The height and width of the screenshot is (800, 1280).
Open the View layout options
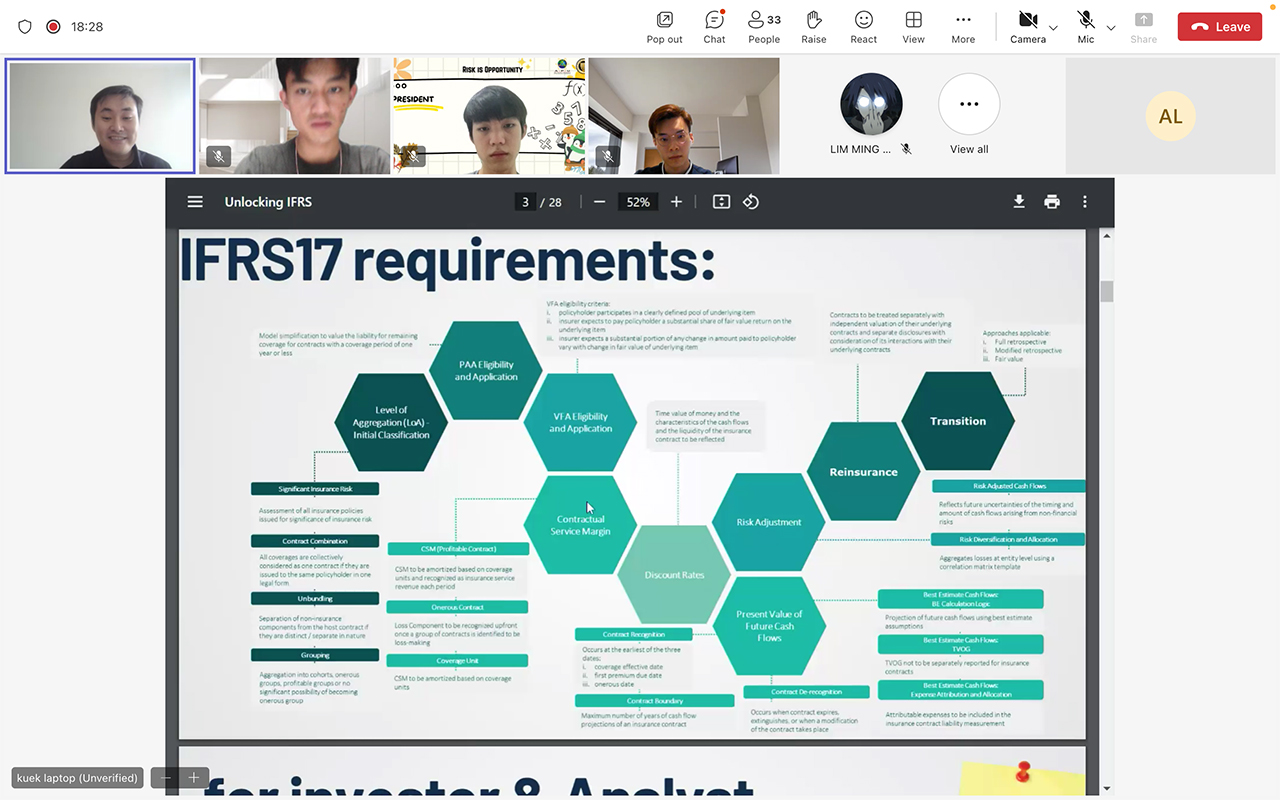(x=913, y=27)
